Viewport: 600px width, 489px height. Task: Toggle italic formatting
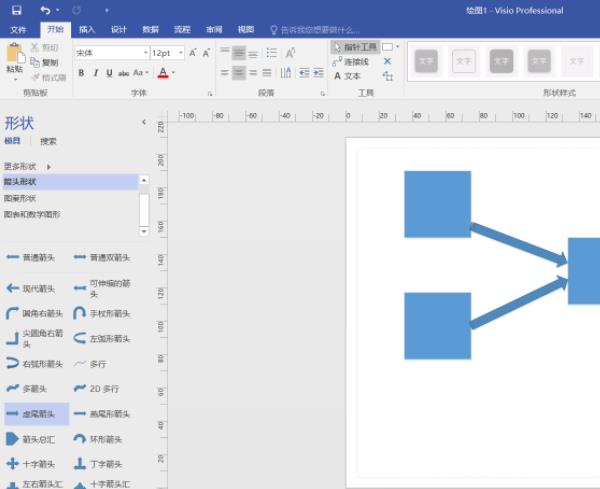pyautogui.click(x=96, y=73)
